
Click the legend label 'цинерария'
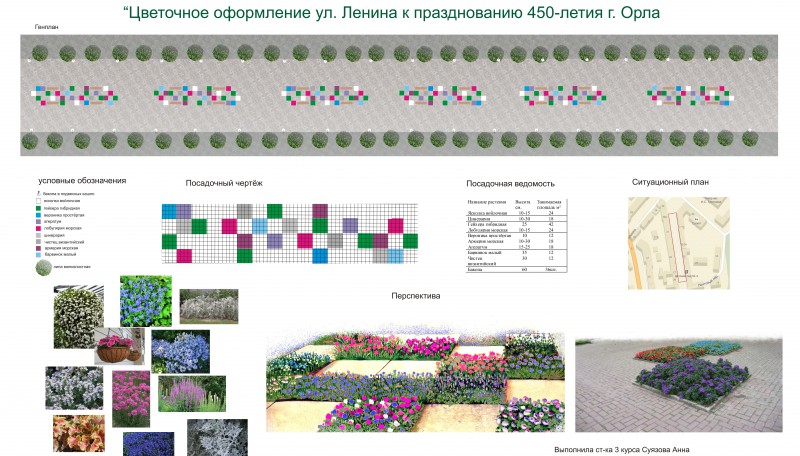click(54, 236)
